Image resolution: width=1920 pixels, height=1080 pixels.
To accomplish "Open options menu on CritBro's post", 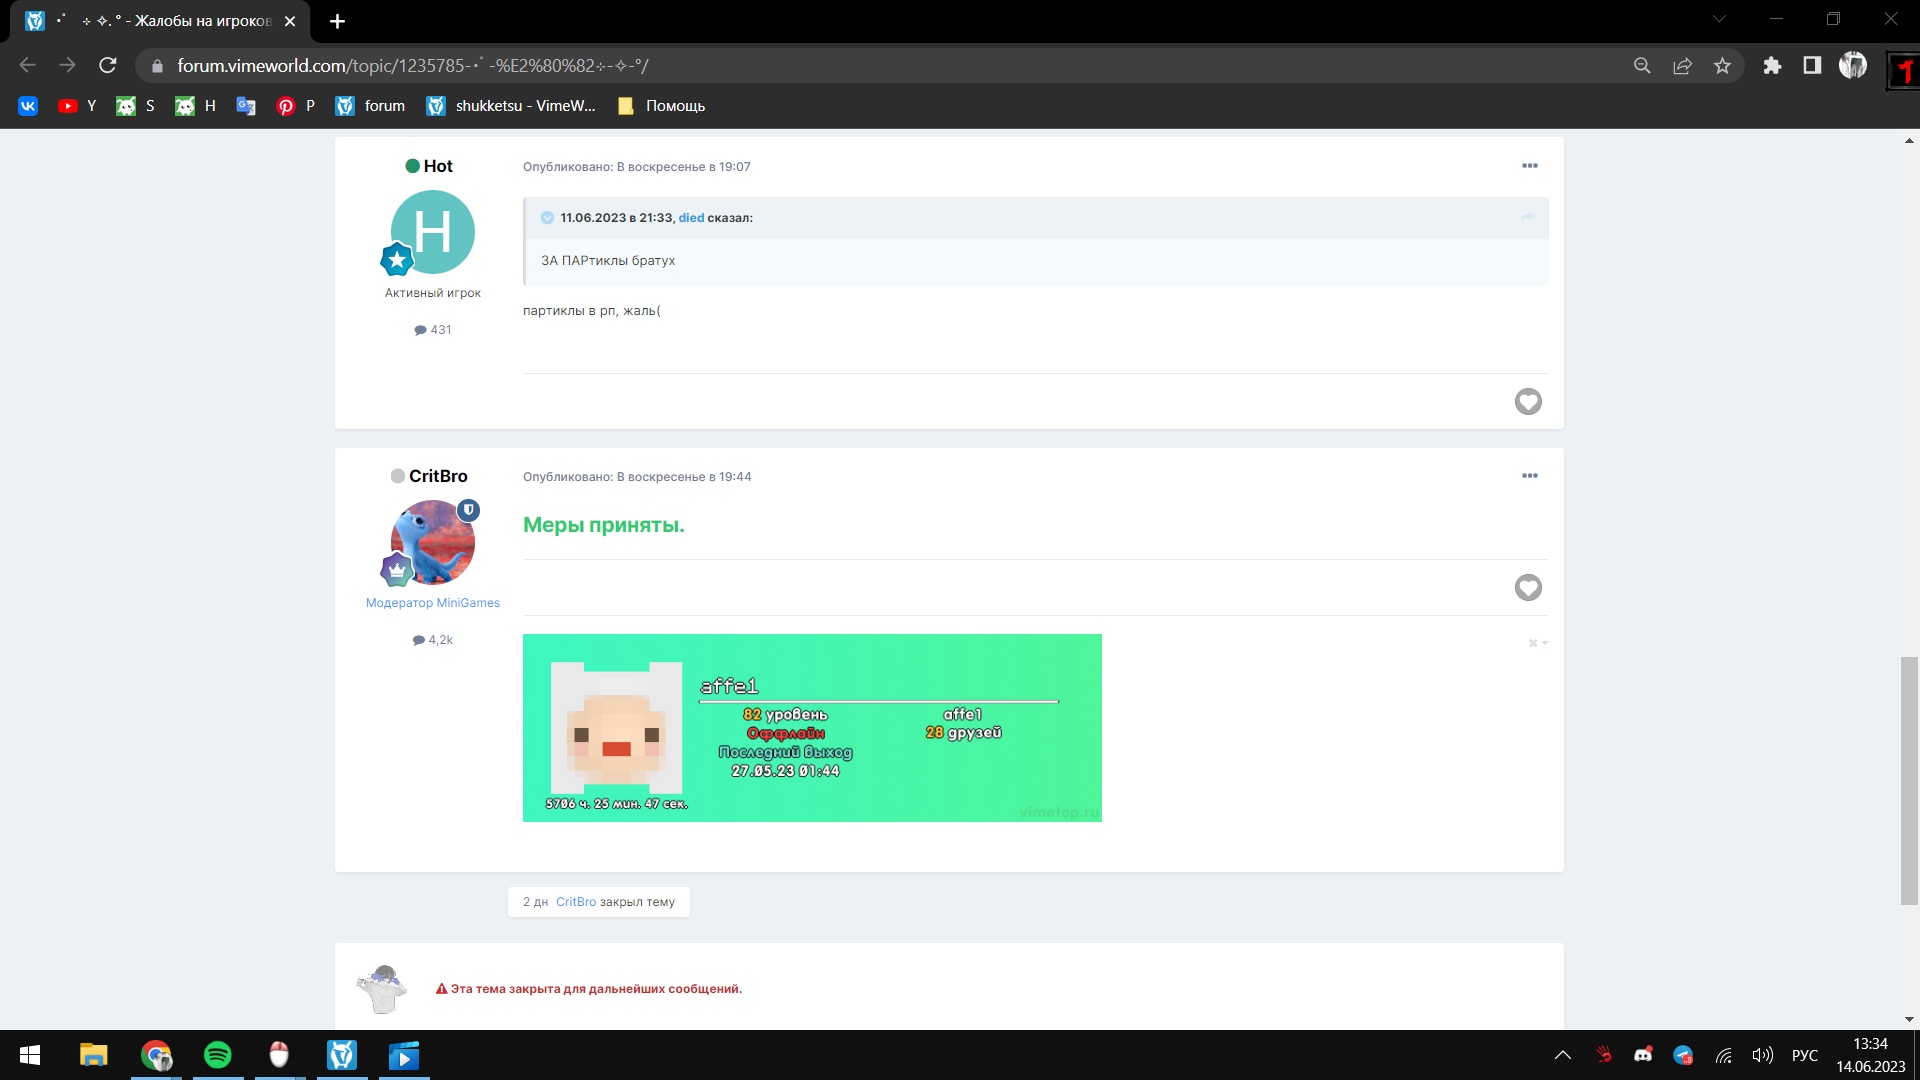I will coord(1529,476).
